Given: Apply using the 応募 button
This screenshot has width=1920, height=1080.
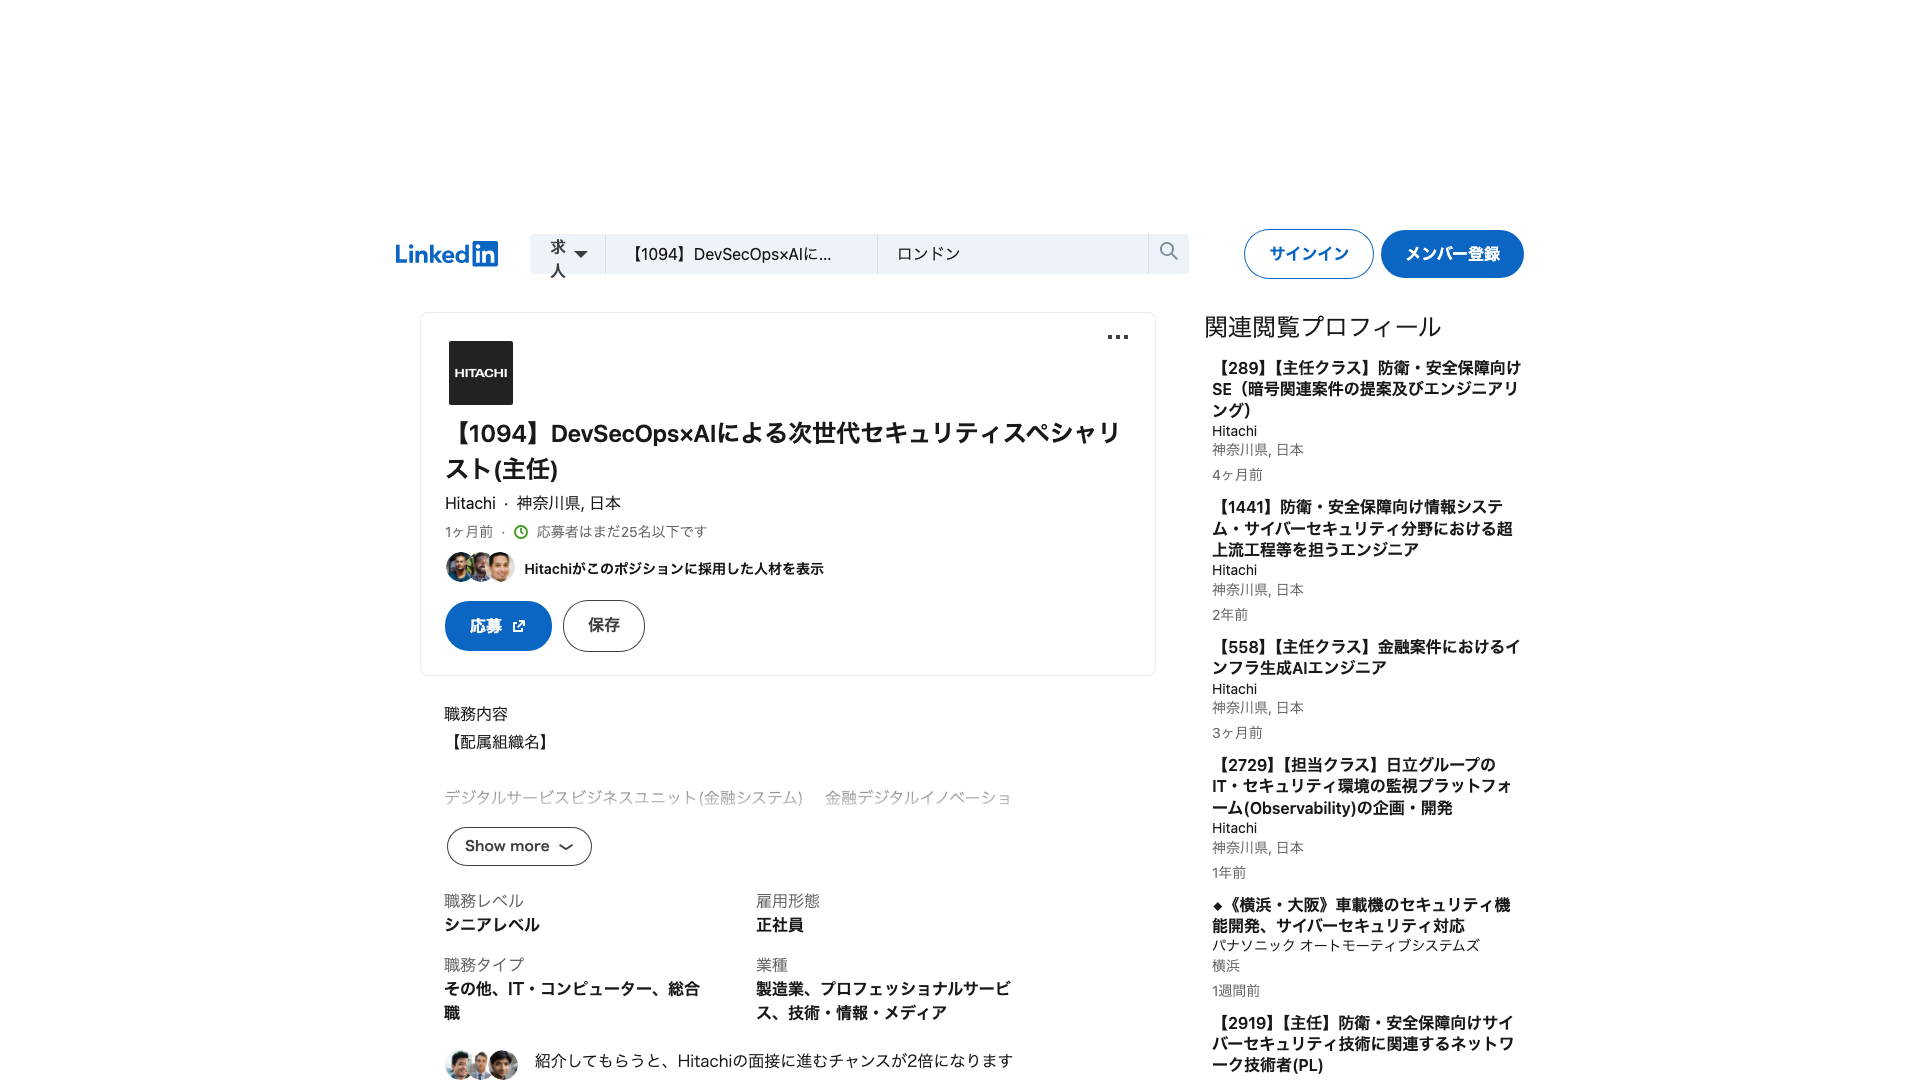Looking at the screenshot, I should [498, 626].
